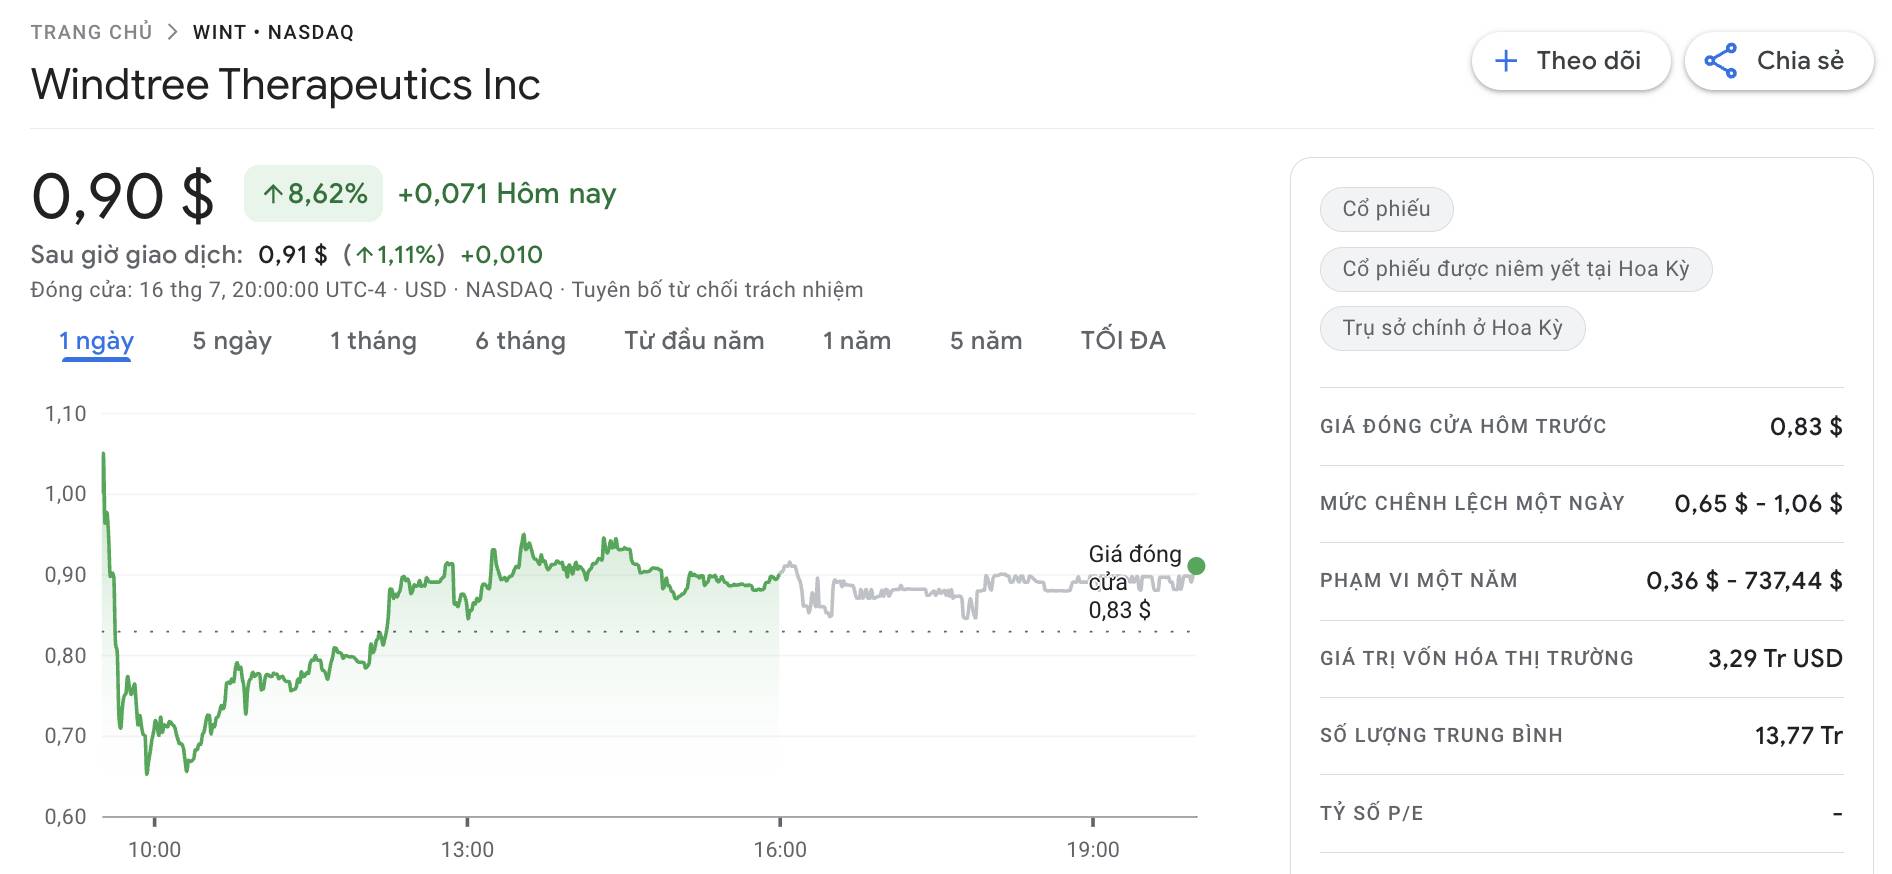This screenshot has width=1892, height=874.
Task: Click the 13:00 time axis label
Action: pos(467,850)
